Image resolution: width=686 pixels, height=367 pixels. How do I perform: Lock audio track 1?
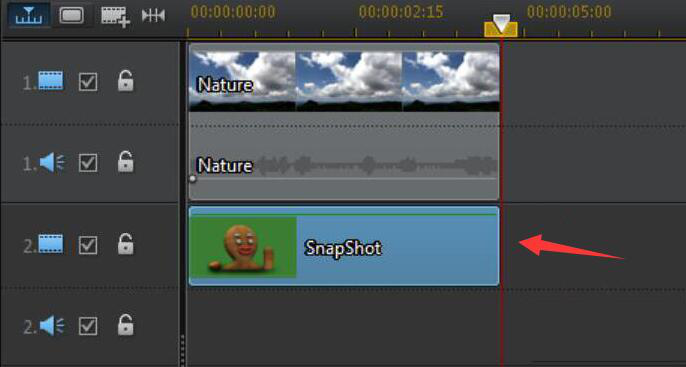click(x=126, y=162)
